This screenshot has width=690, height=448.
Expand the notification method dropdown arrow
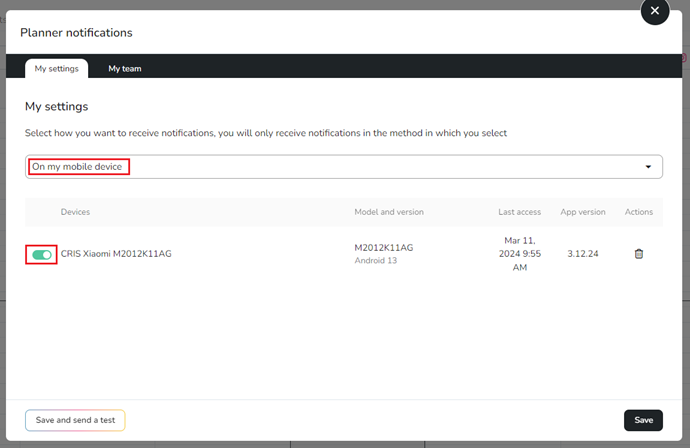(648, 167)
